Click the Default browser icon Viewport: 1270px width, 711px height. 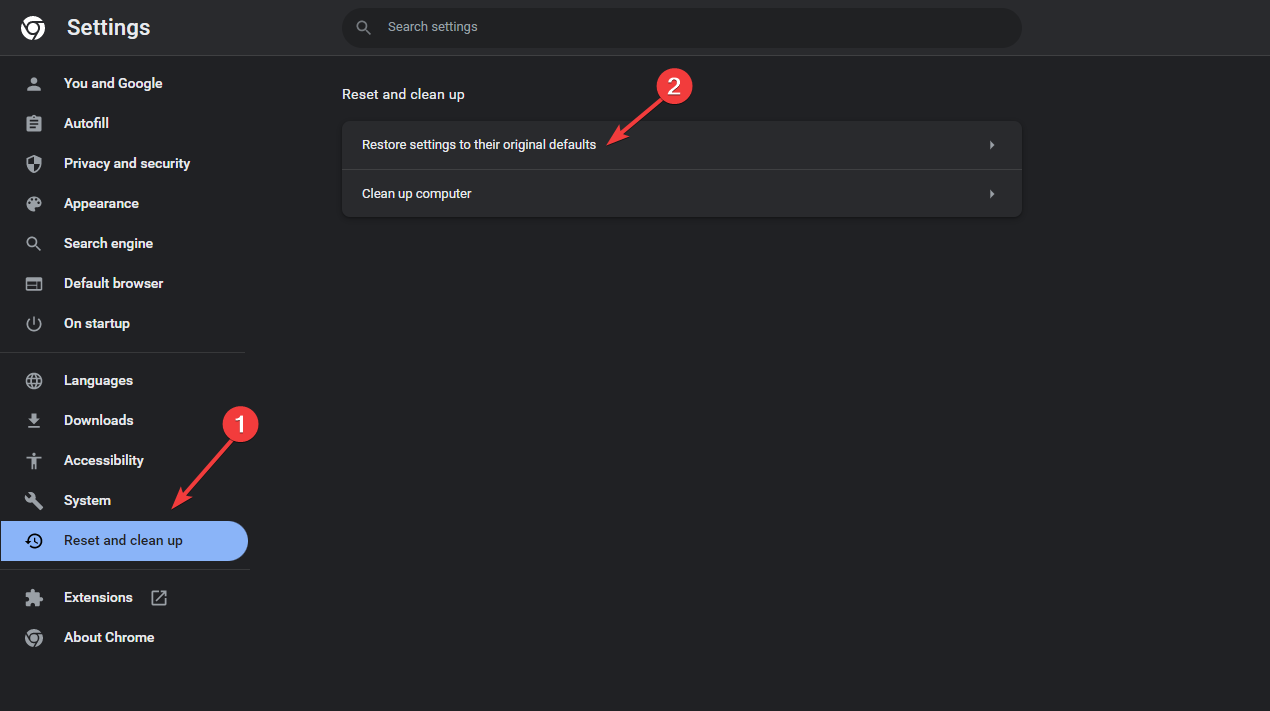click(x=34, y=283)
